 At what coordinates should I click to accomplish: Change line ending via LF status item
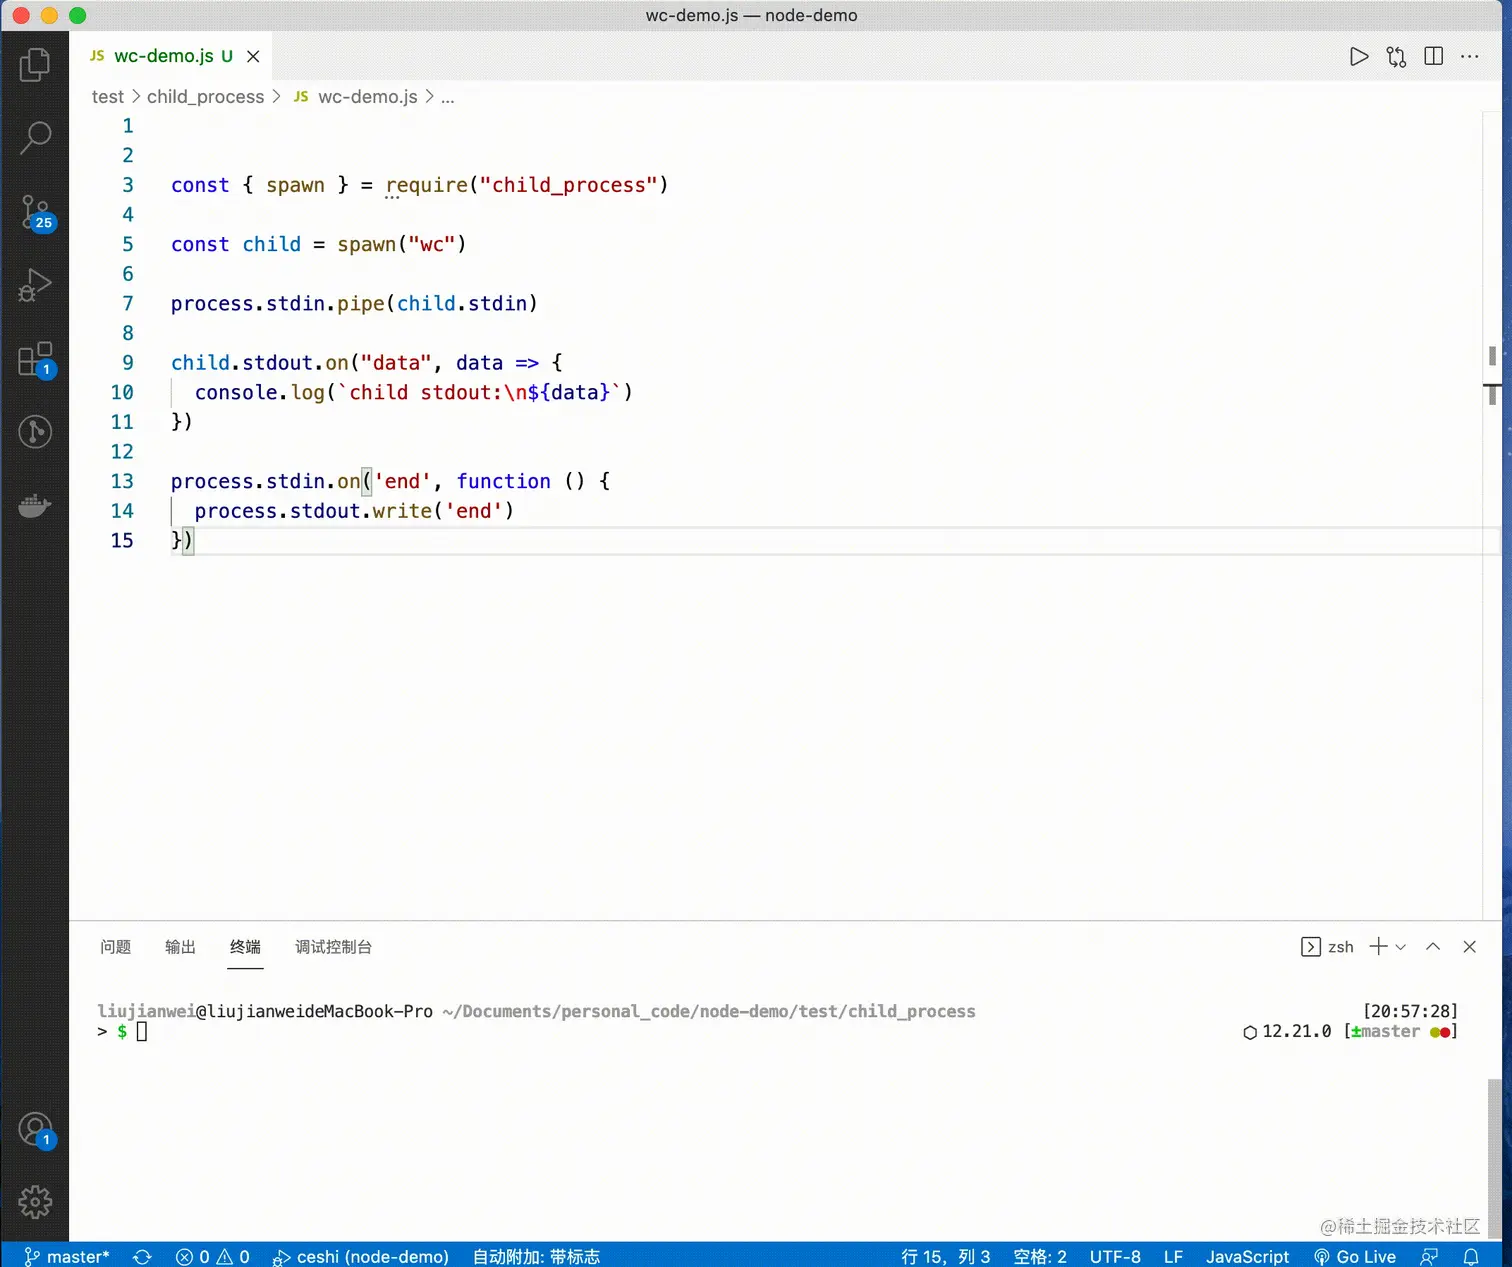coord(1173,1256)
